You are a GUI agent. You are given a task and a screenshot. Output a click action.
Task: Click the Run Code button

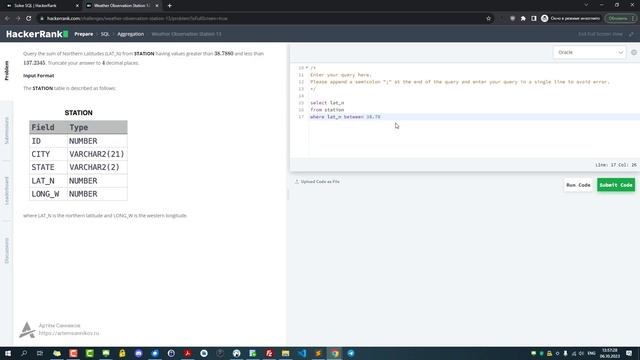(x=578, y=185)
